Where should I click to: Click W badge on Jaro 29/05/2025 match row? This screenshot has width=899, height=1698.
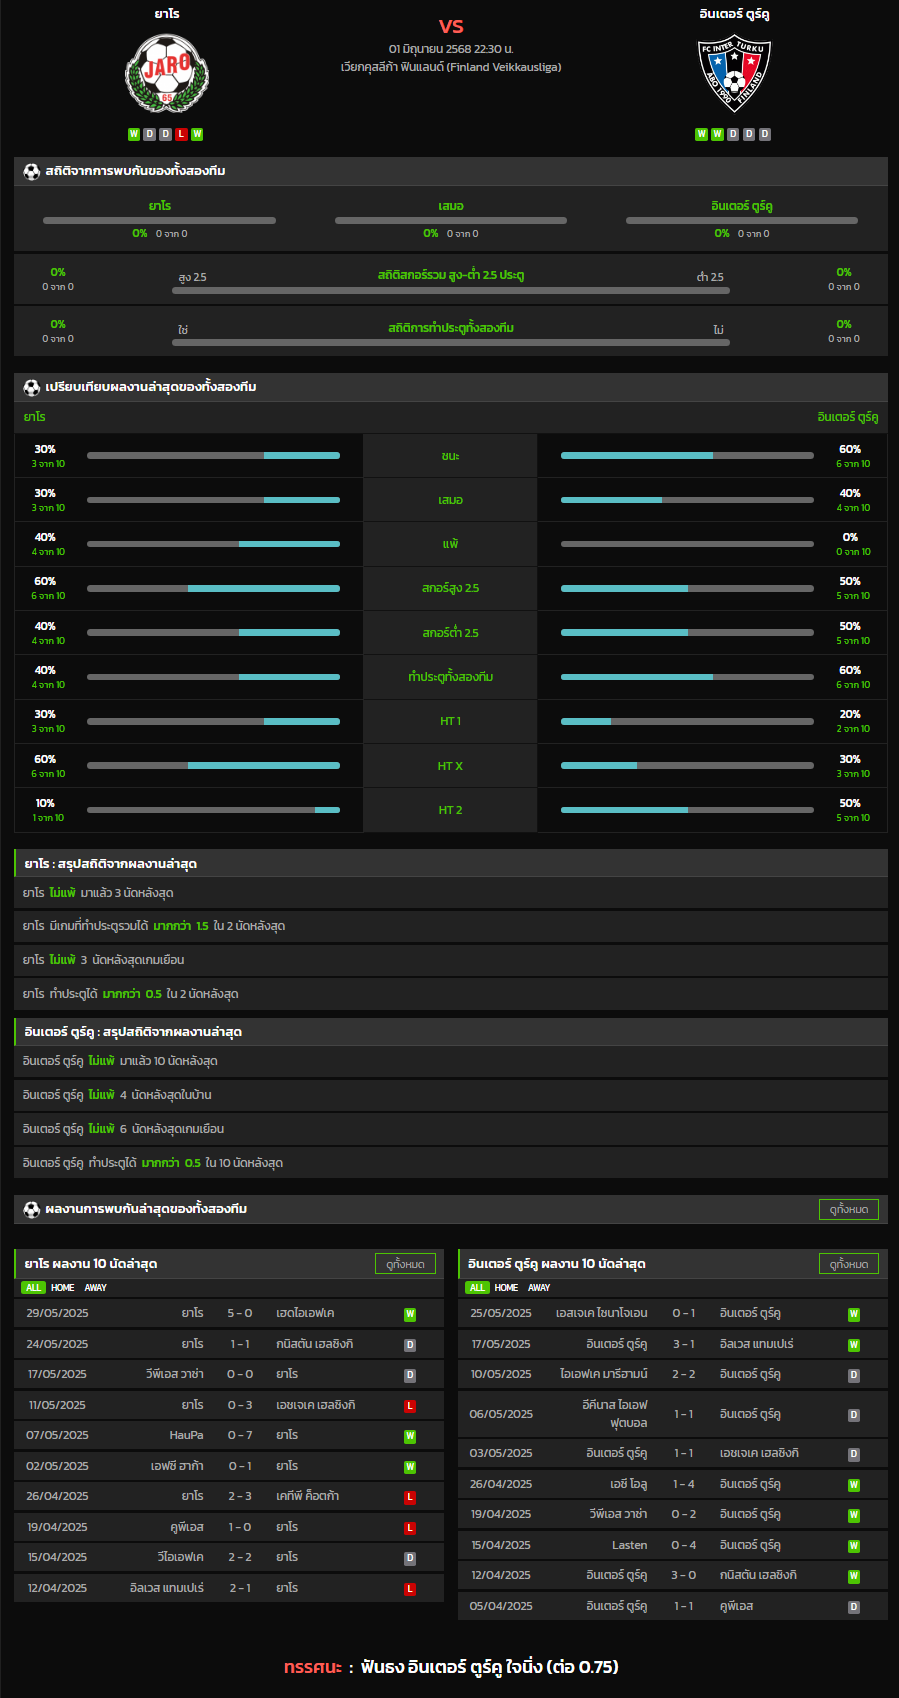tap(410, 1314)
